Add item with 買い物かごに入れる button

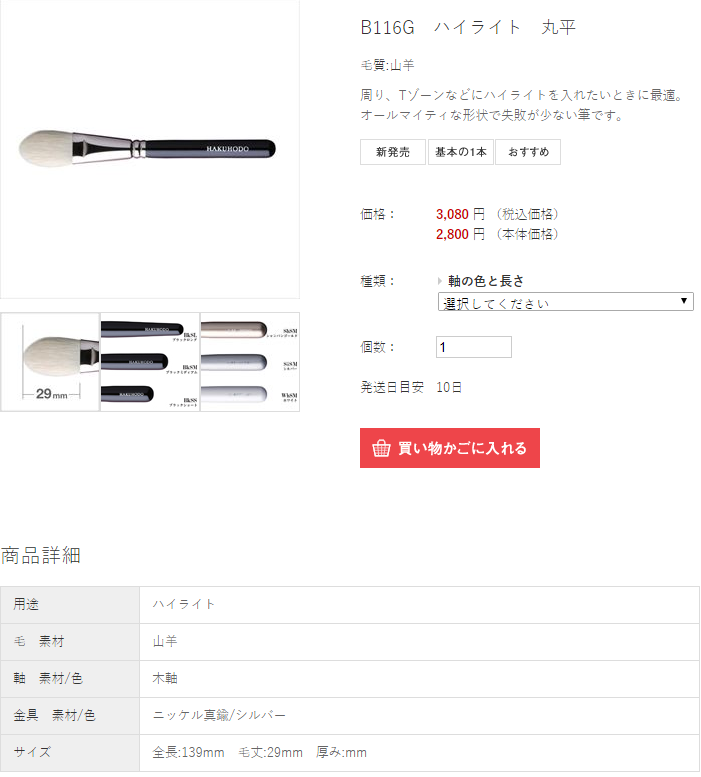[x=449, y=448]
